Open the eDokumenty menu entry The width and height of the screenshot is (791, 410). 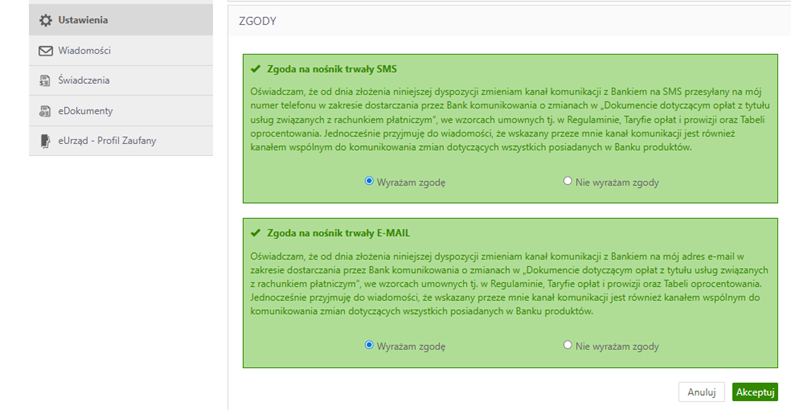click(x=86, y=110)
